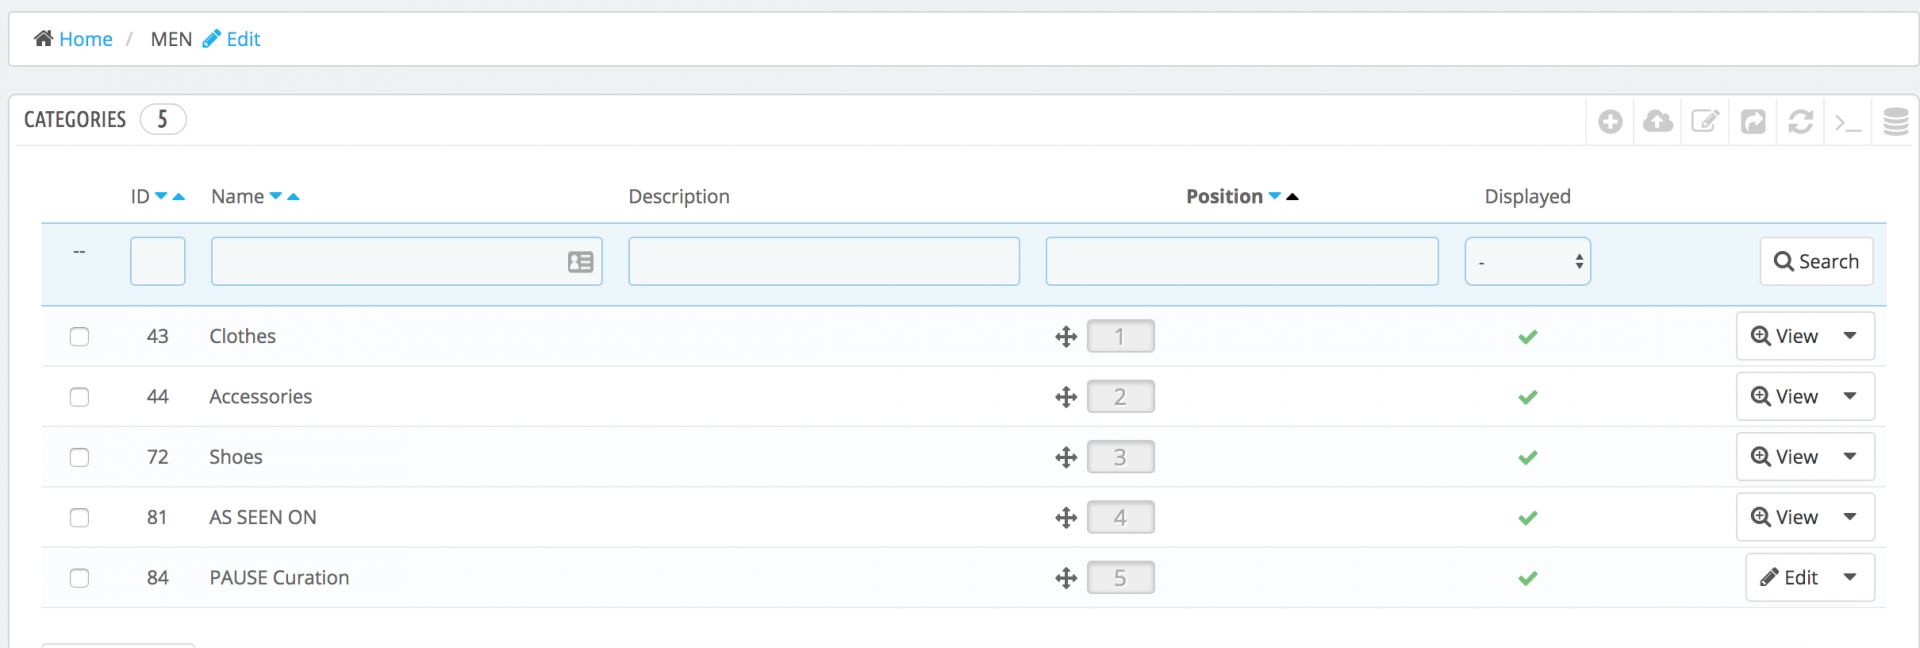The width and height of the screenshot is (1920, 648).
Task: Sort ID column ascending arrow
Action: click(179, 197)
